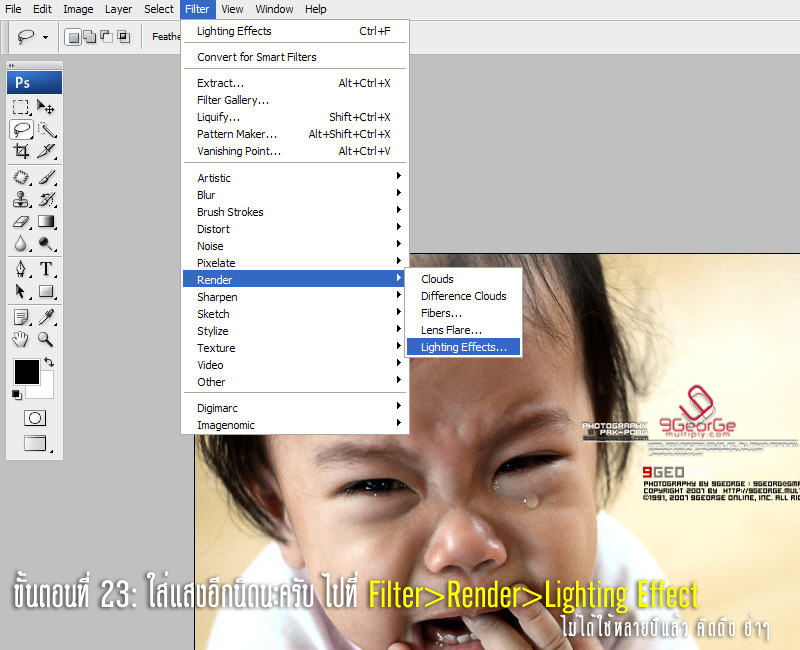Open the View menu
The image size is (800, 650).
coord(232,9)
